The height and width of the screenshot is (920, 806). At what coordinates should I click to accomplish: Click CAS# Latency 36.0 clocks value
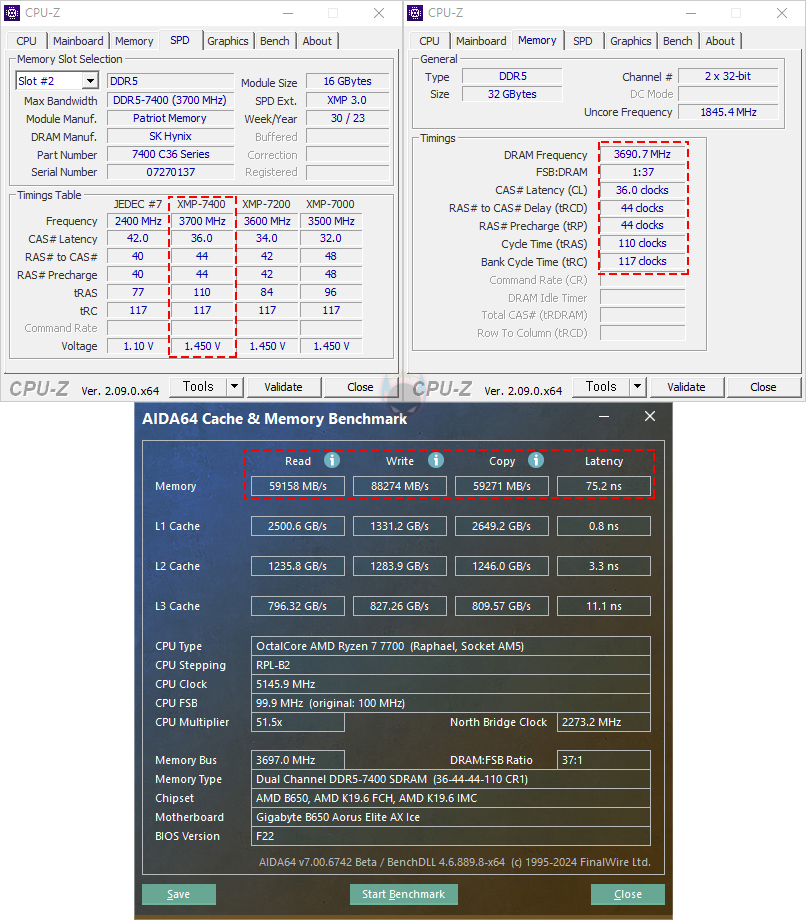pos(642,190)
